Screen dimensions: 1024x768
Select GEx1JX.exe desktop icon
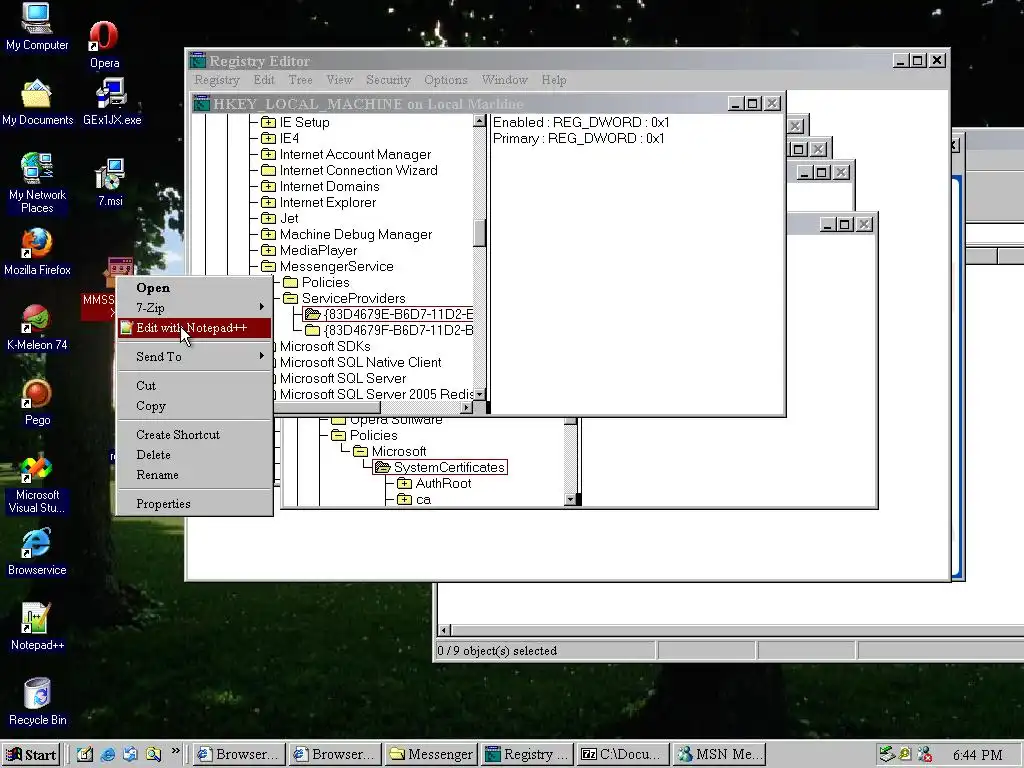click(112, 103)
